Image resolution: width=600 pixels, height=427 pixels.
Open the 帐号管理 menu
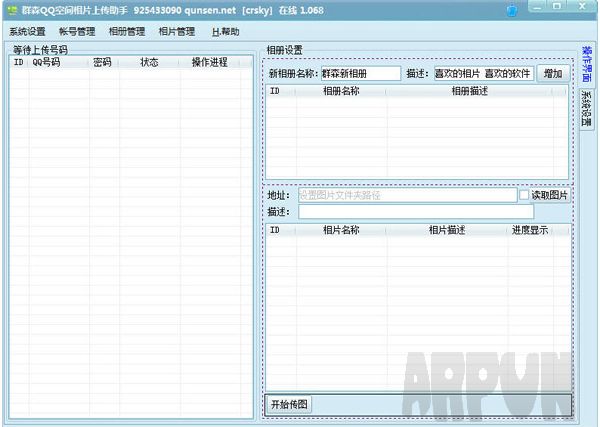(x=77, y=31)
